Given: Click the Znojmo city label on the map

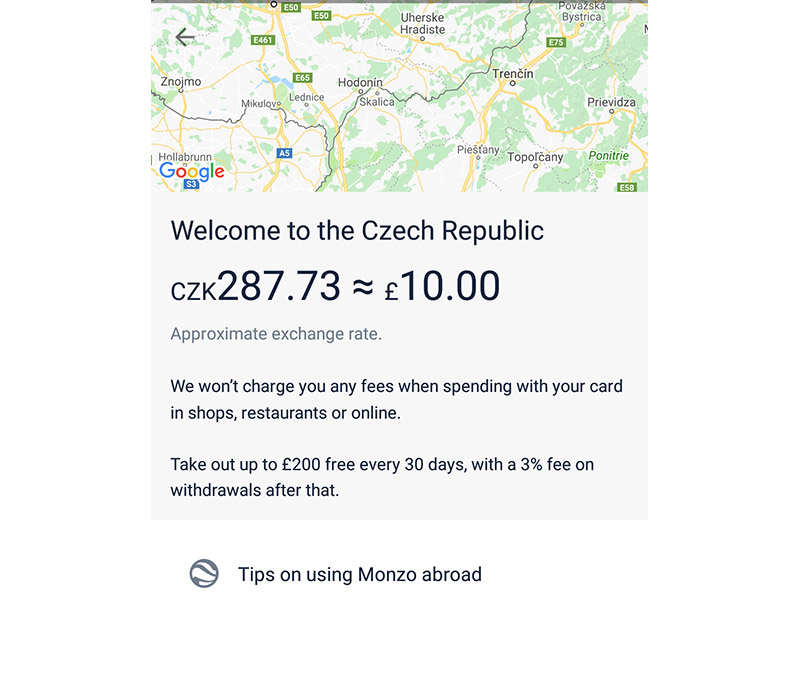Looking at the screenshot, I should coord(181,79).
